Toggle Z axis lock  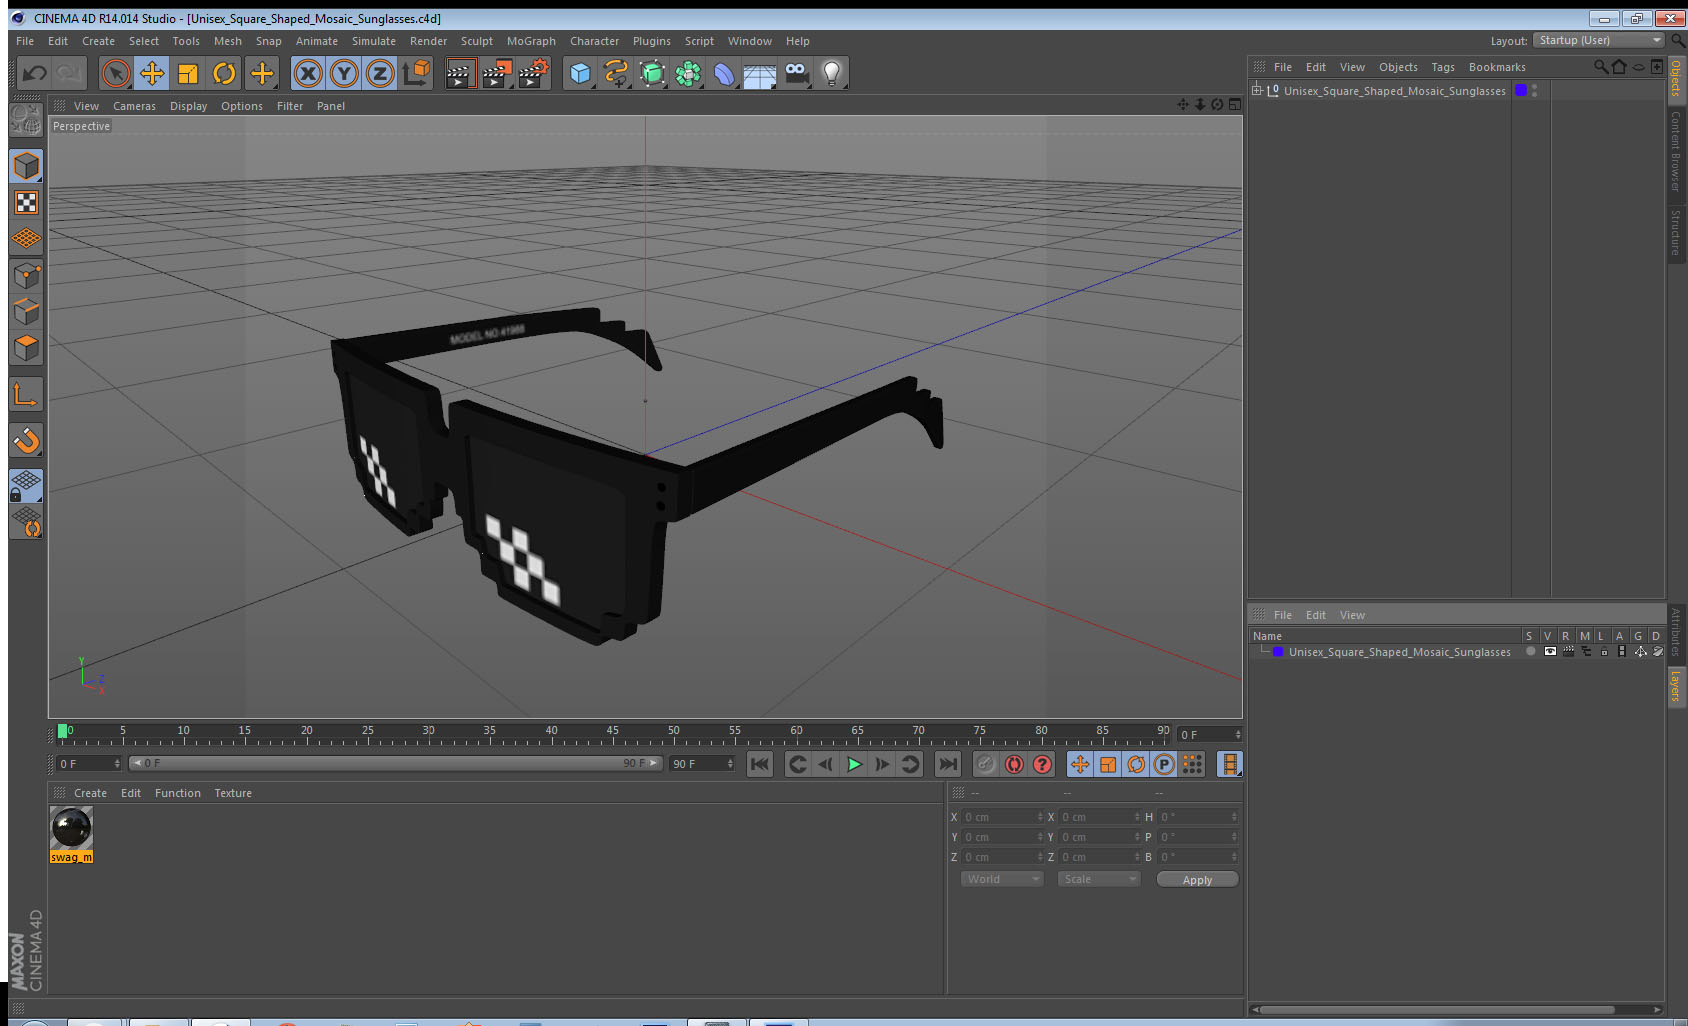click(x=380, y=73)
